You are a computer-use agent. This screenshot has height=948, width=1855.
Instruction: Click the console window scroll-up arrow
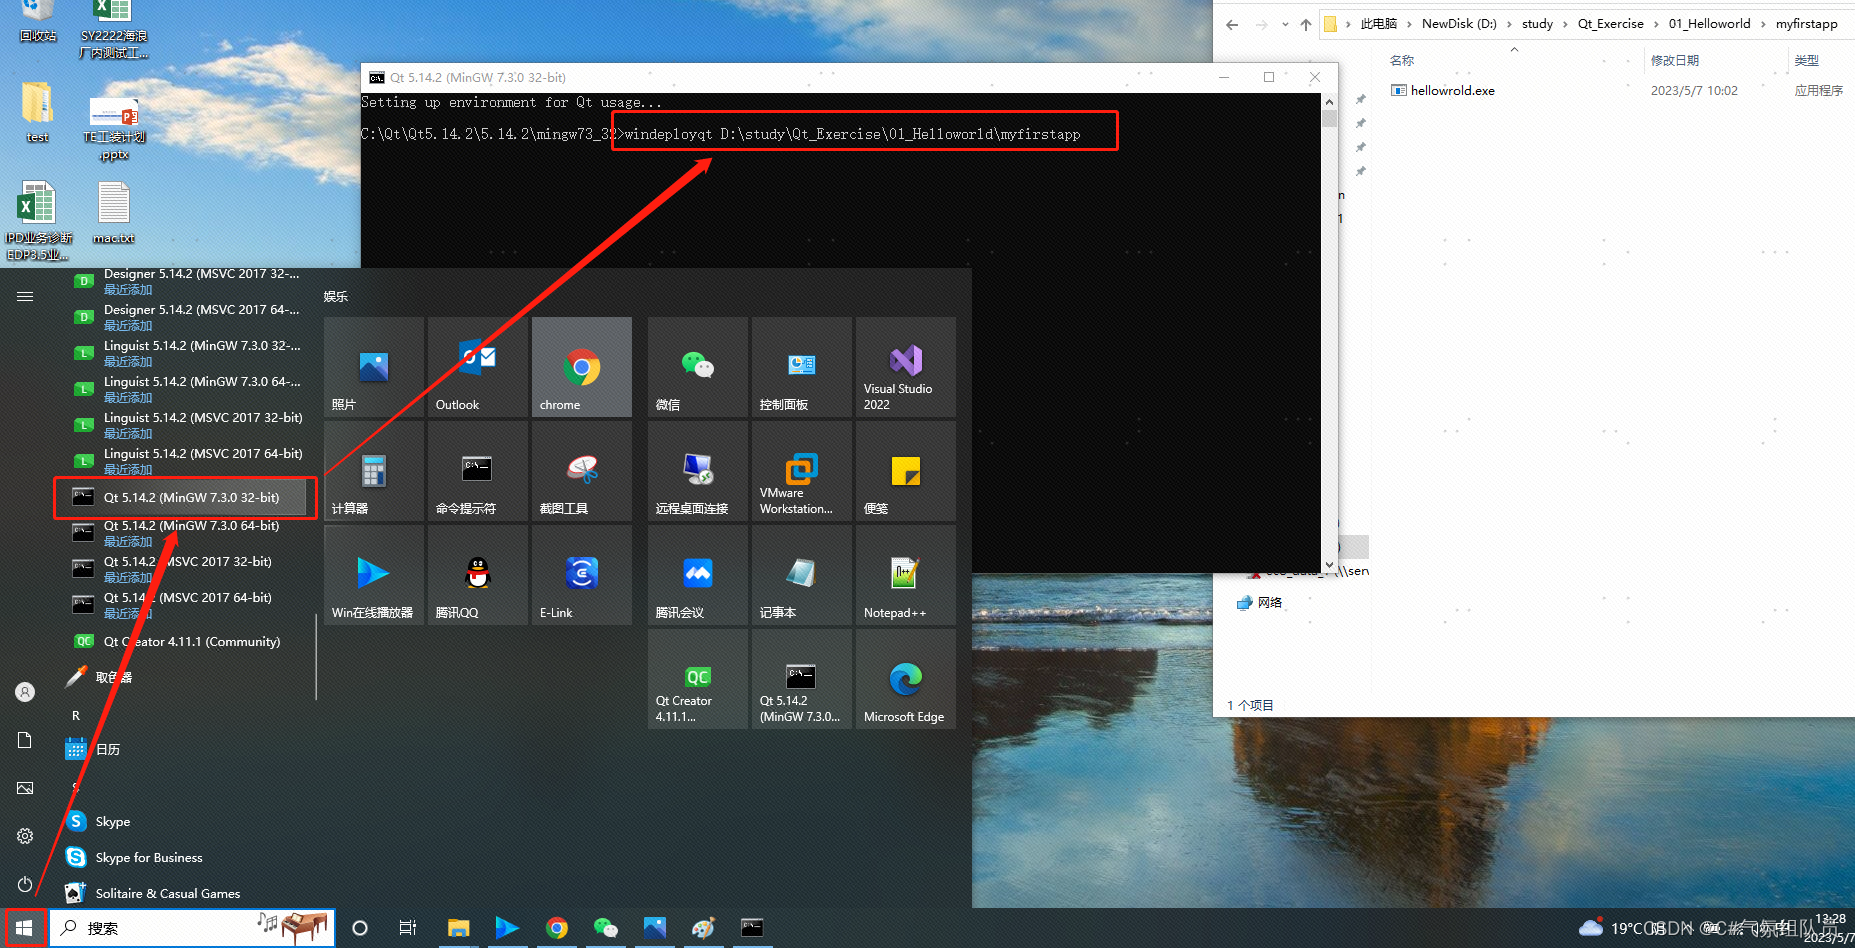[x=1329, y=102]
